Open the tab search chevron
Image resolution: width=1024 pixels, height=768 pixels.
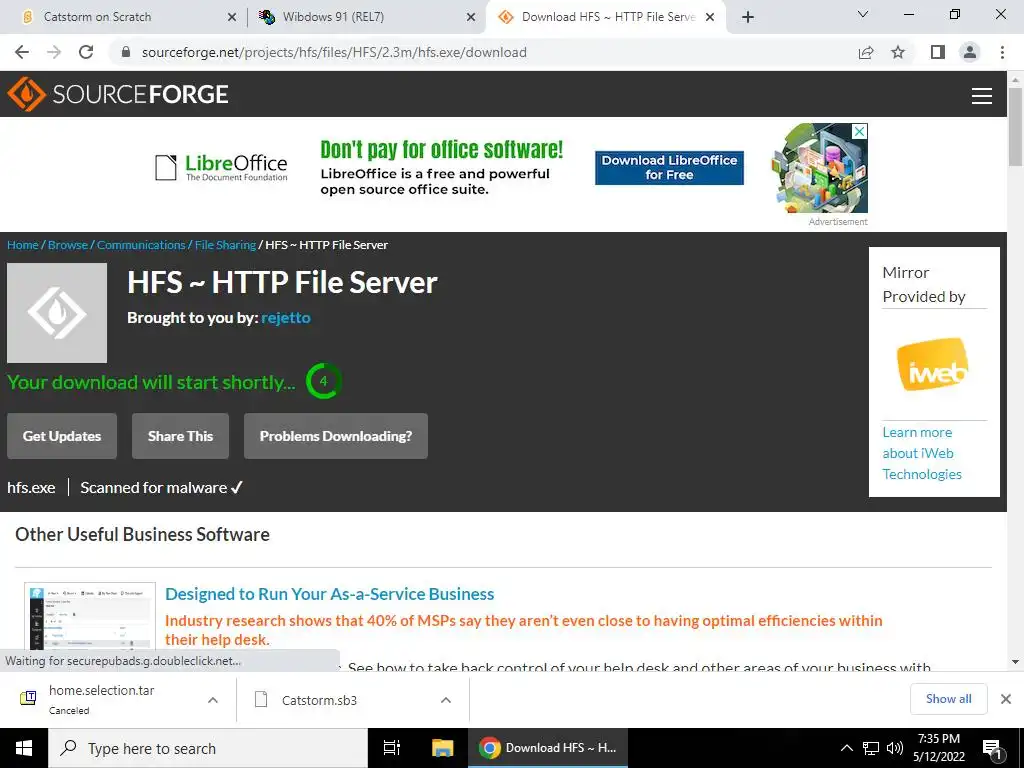click(x=863, y=14)
